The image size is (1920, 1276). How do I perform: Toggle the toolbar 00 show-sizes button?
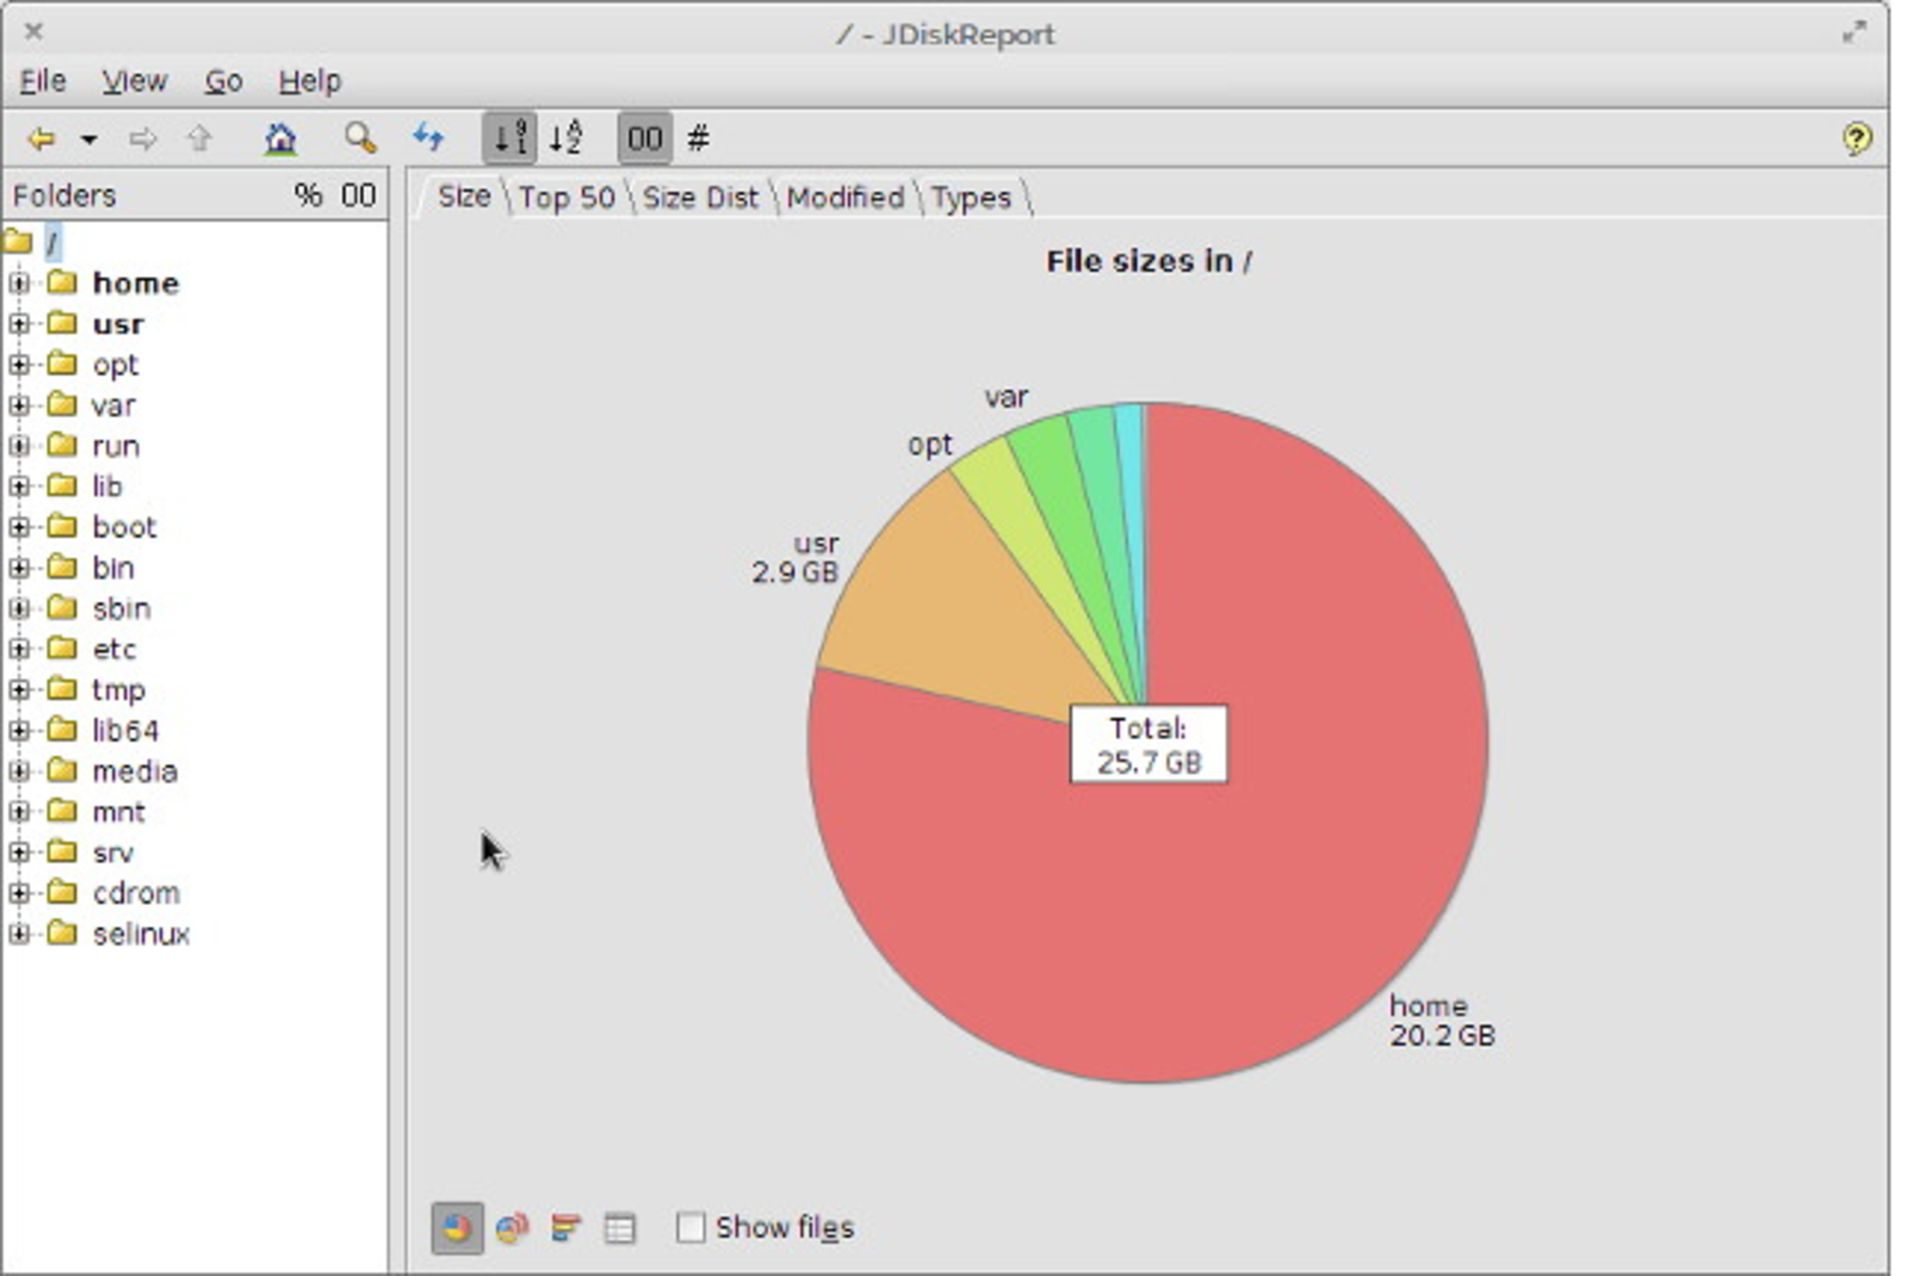[645, 138]
